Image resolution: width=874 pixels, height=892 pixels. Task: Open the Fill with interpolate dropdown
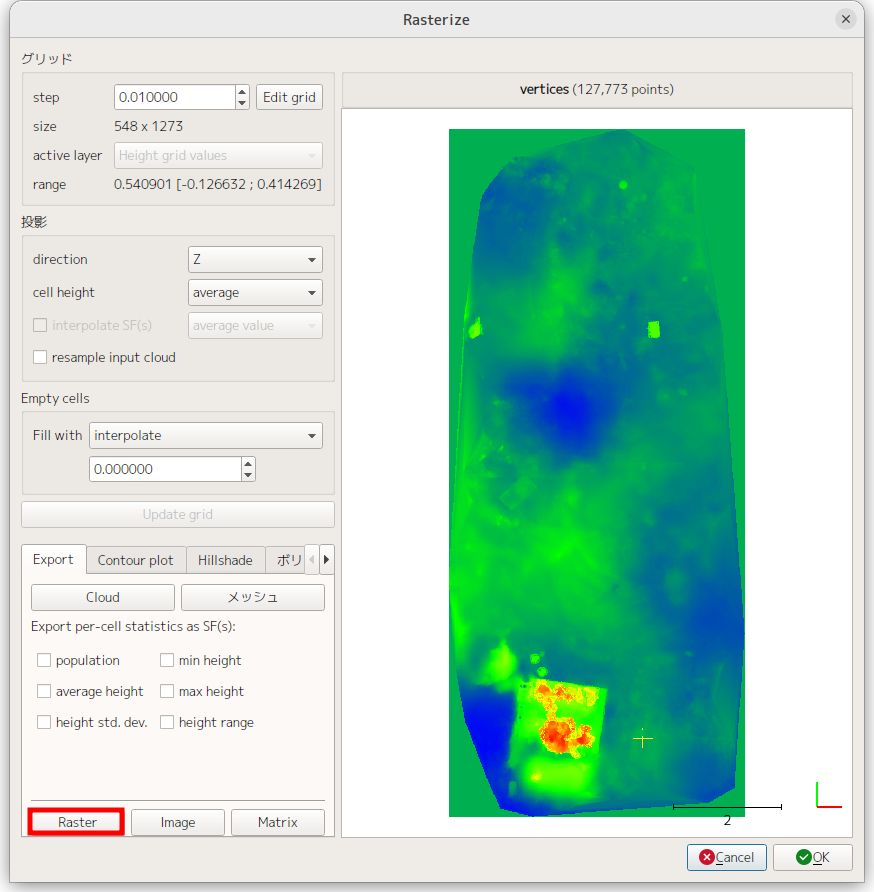[205, 435]
